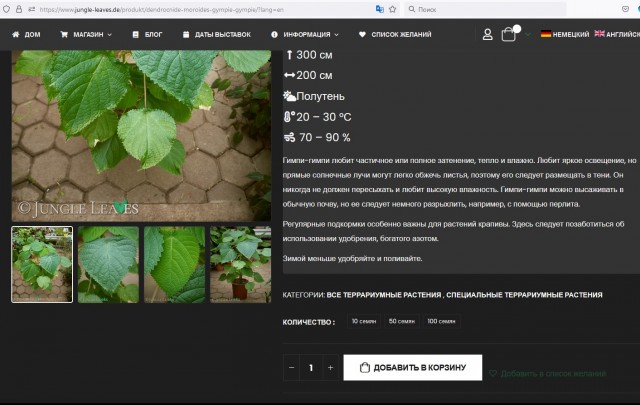
Task: Select the third leaf thumbnail
Action: [174, 265]
